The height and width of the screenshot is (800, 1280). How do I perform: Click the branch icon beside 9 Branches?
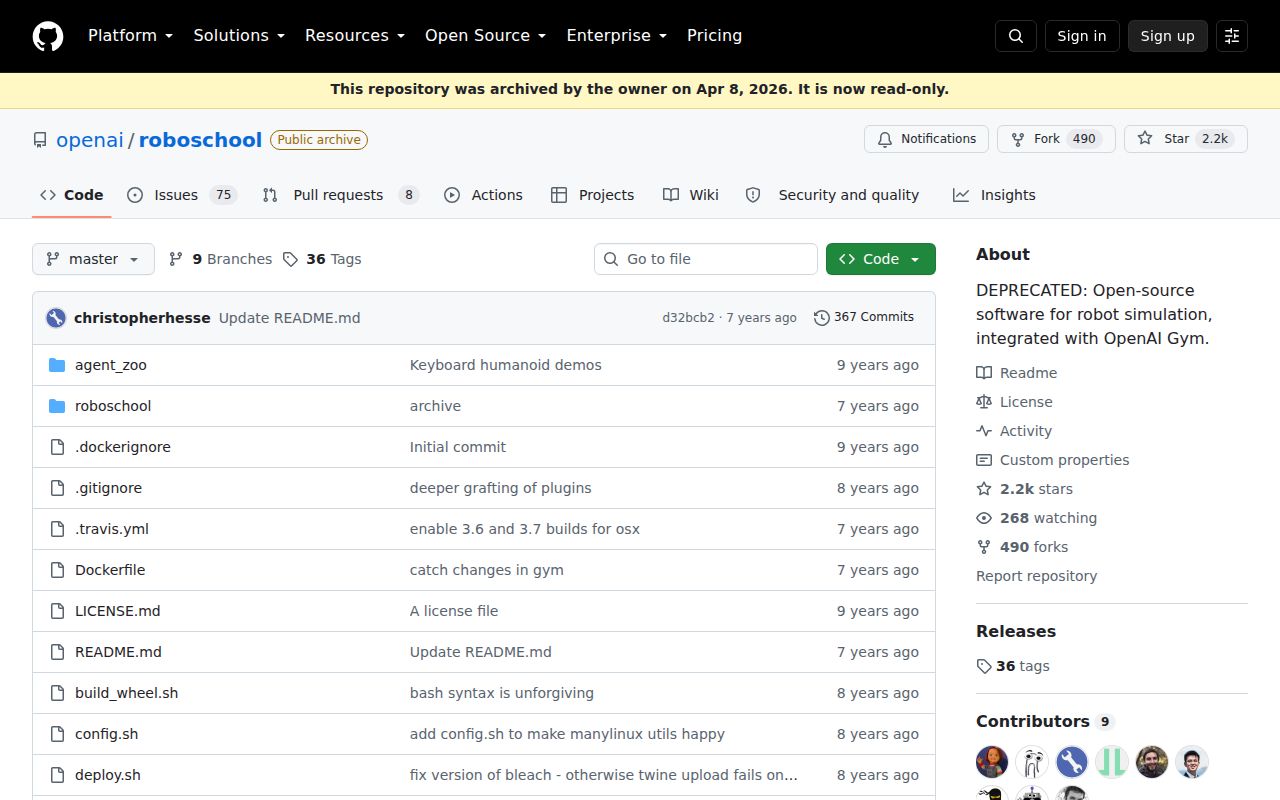tap(176, 259)
